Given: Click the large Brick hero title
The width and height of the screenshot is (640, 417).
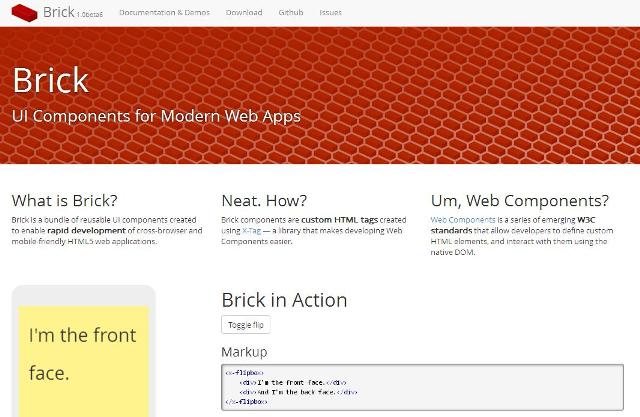Looking at the screenshot, I should coord(51,82).
